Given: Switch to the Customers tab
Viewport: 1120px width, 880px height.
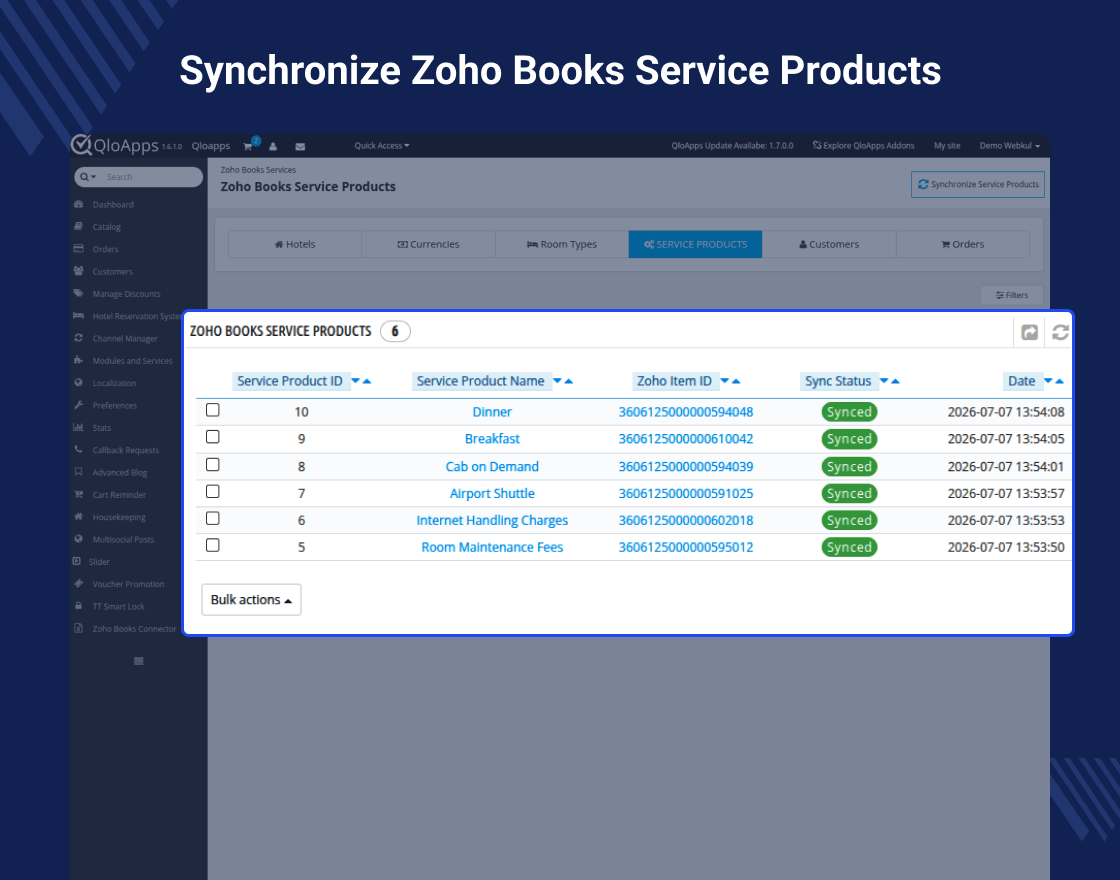Looking at the screenshot, I should point(829,244).
